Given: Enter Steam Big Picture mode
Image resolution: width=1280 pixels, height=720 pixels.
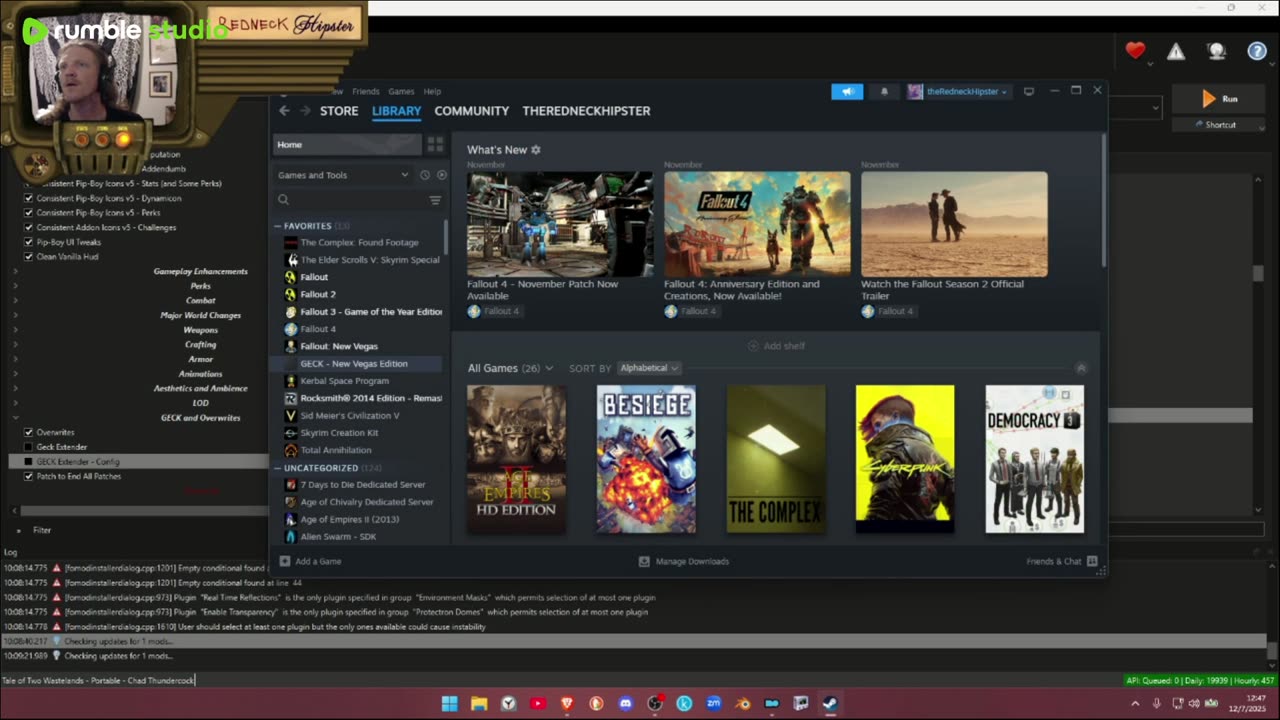Looking at the screenshot, I should (x=1028, y=92).
